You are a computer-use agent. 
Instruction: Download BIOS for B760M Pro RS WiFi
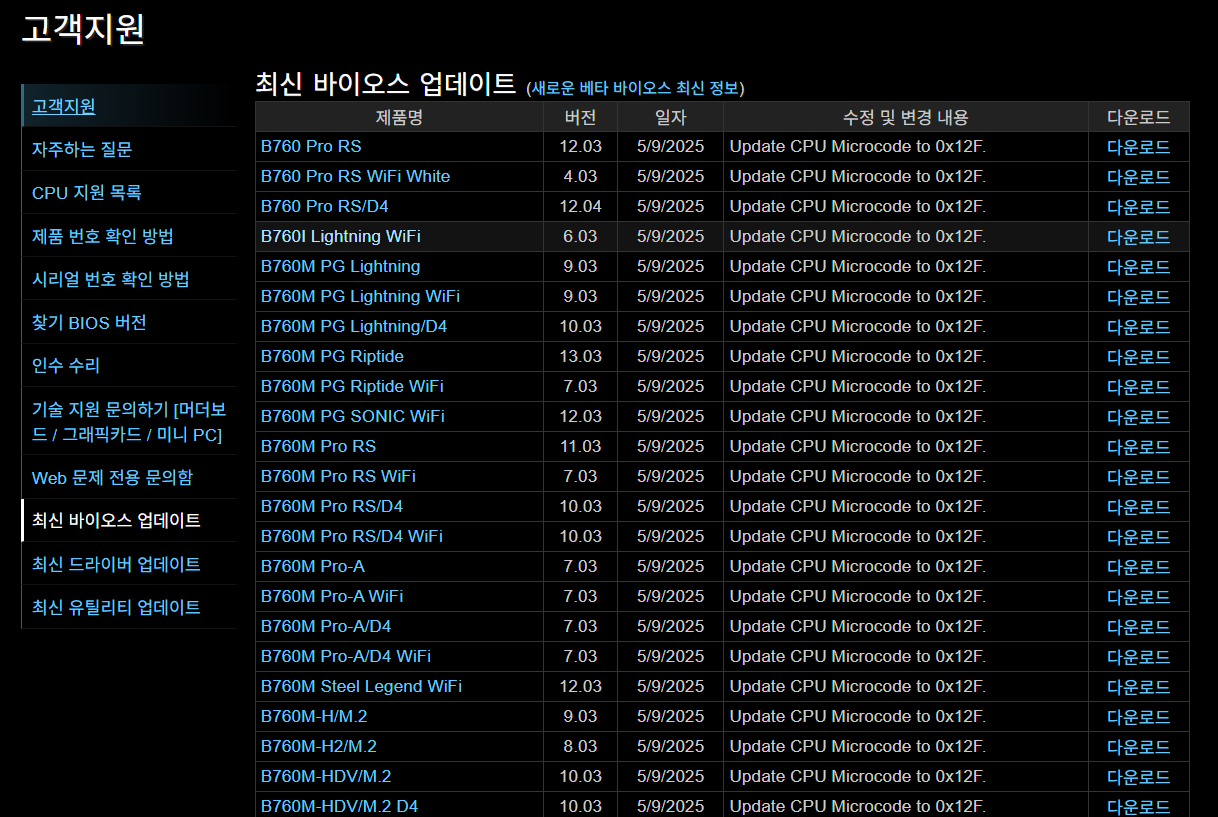point(1138,477)
